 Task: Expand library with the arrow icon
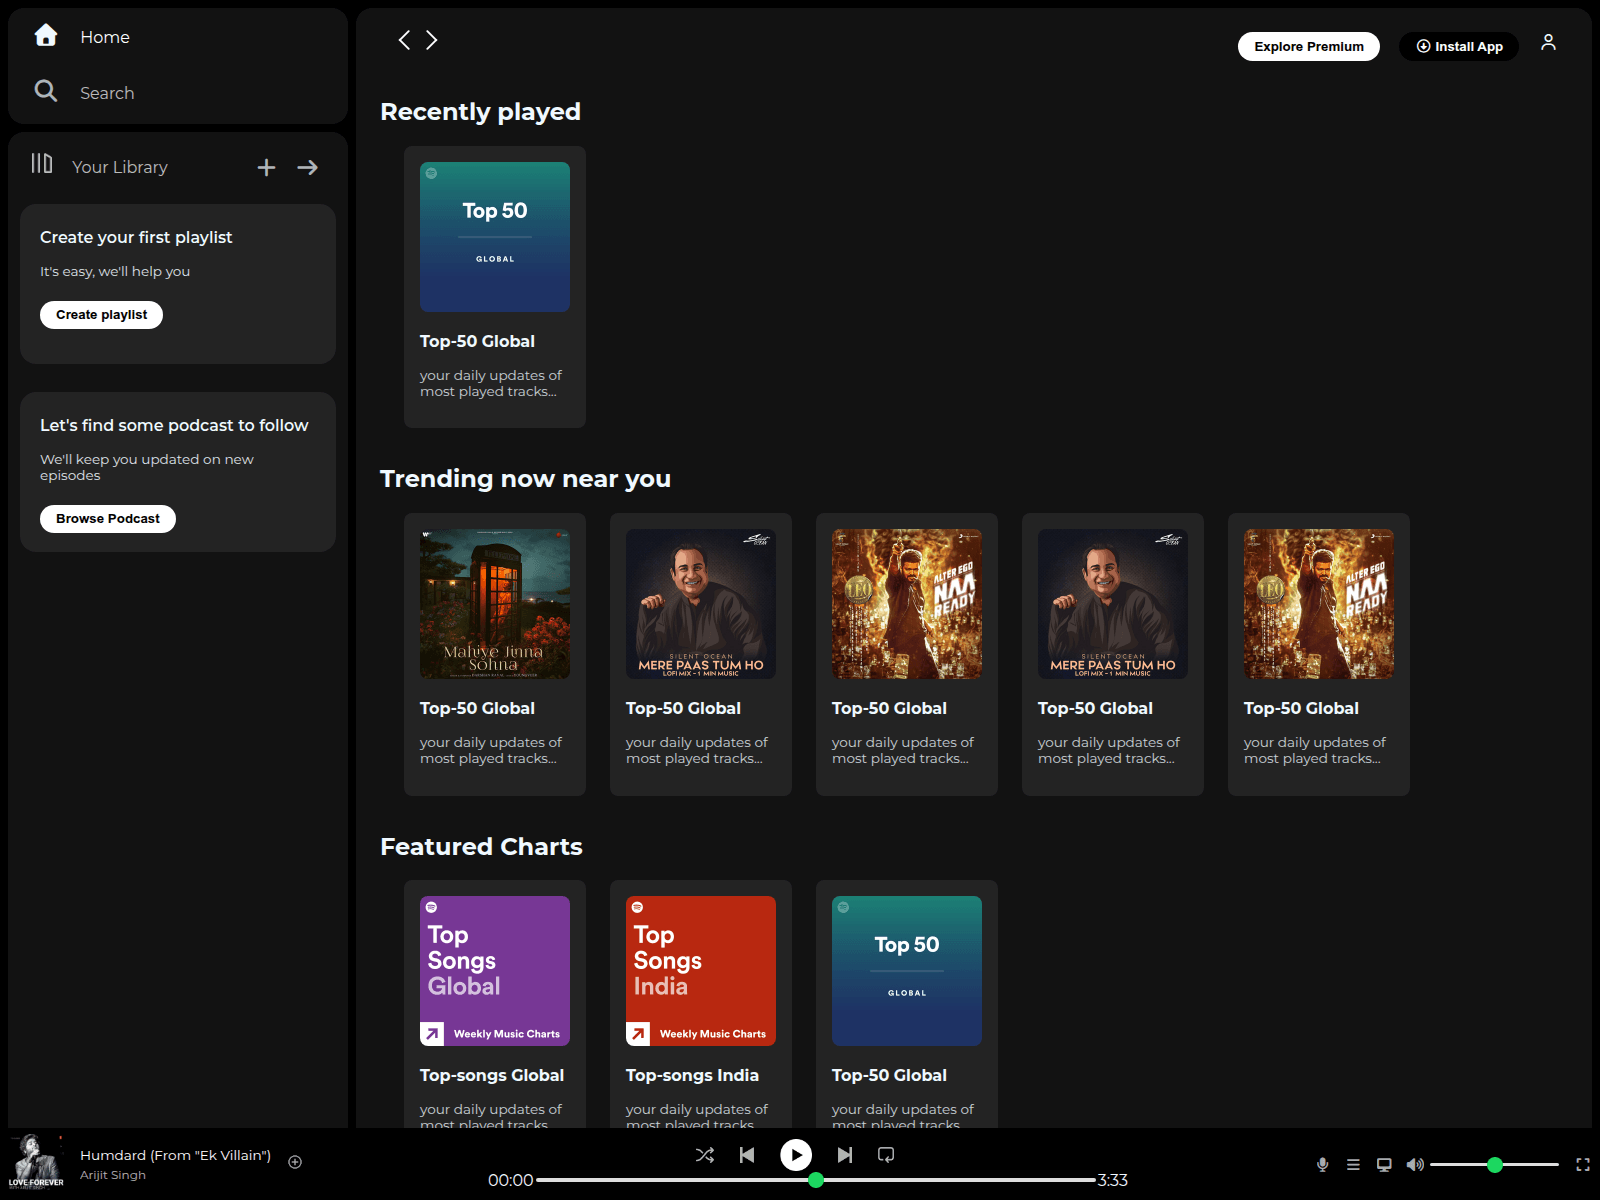click(308, 167)
